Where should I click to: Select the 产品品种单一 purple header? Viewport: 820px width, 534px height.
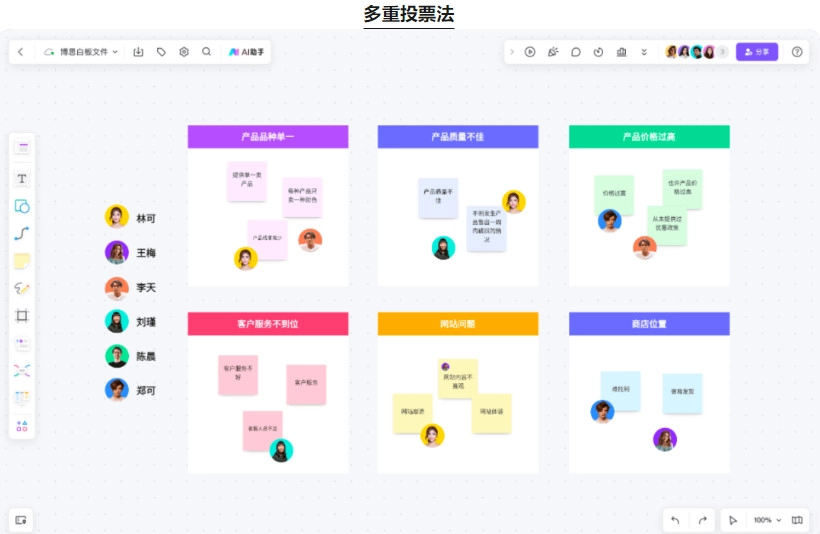[x=268, y=136]
